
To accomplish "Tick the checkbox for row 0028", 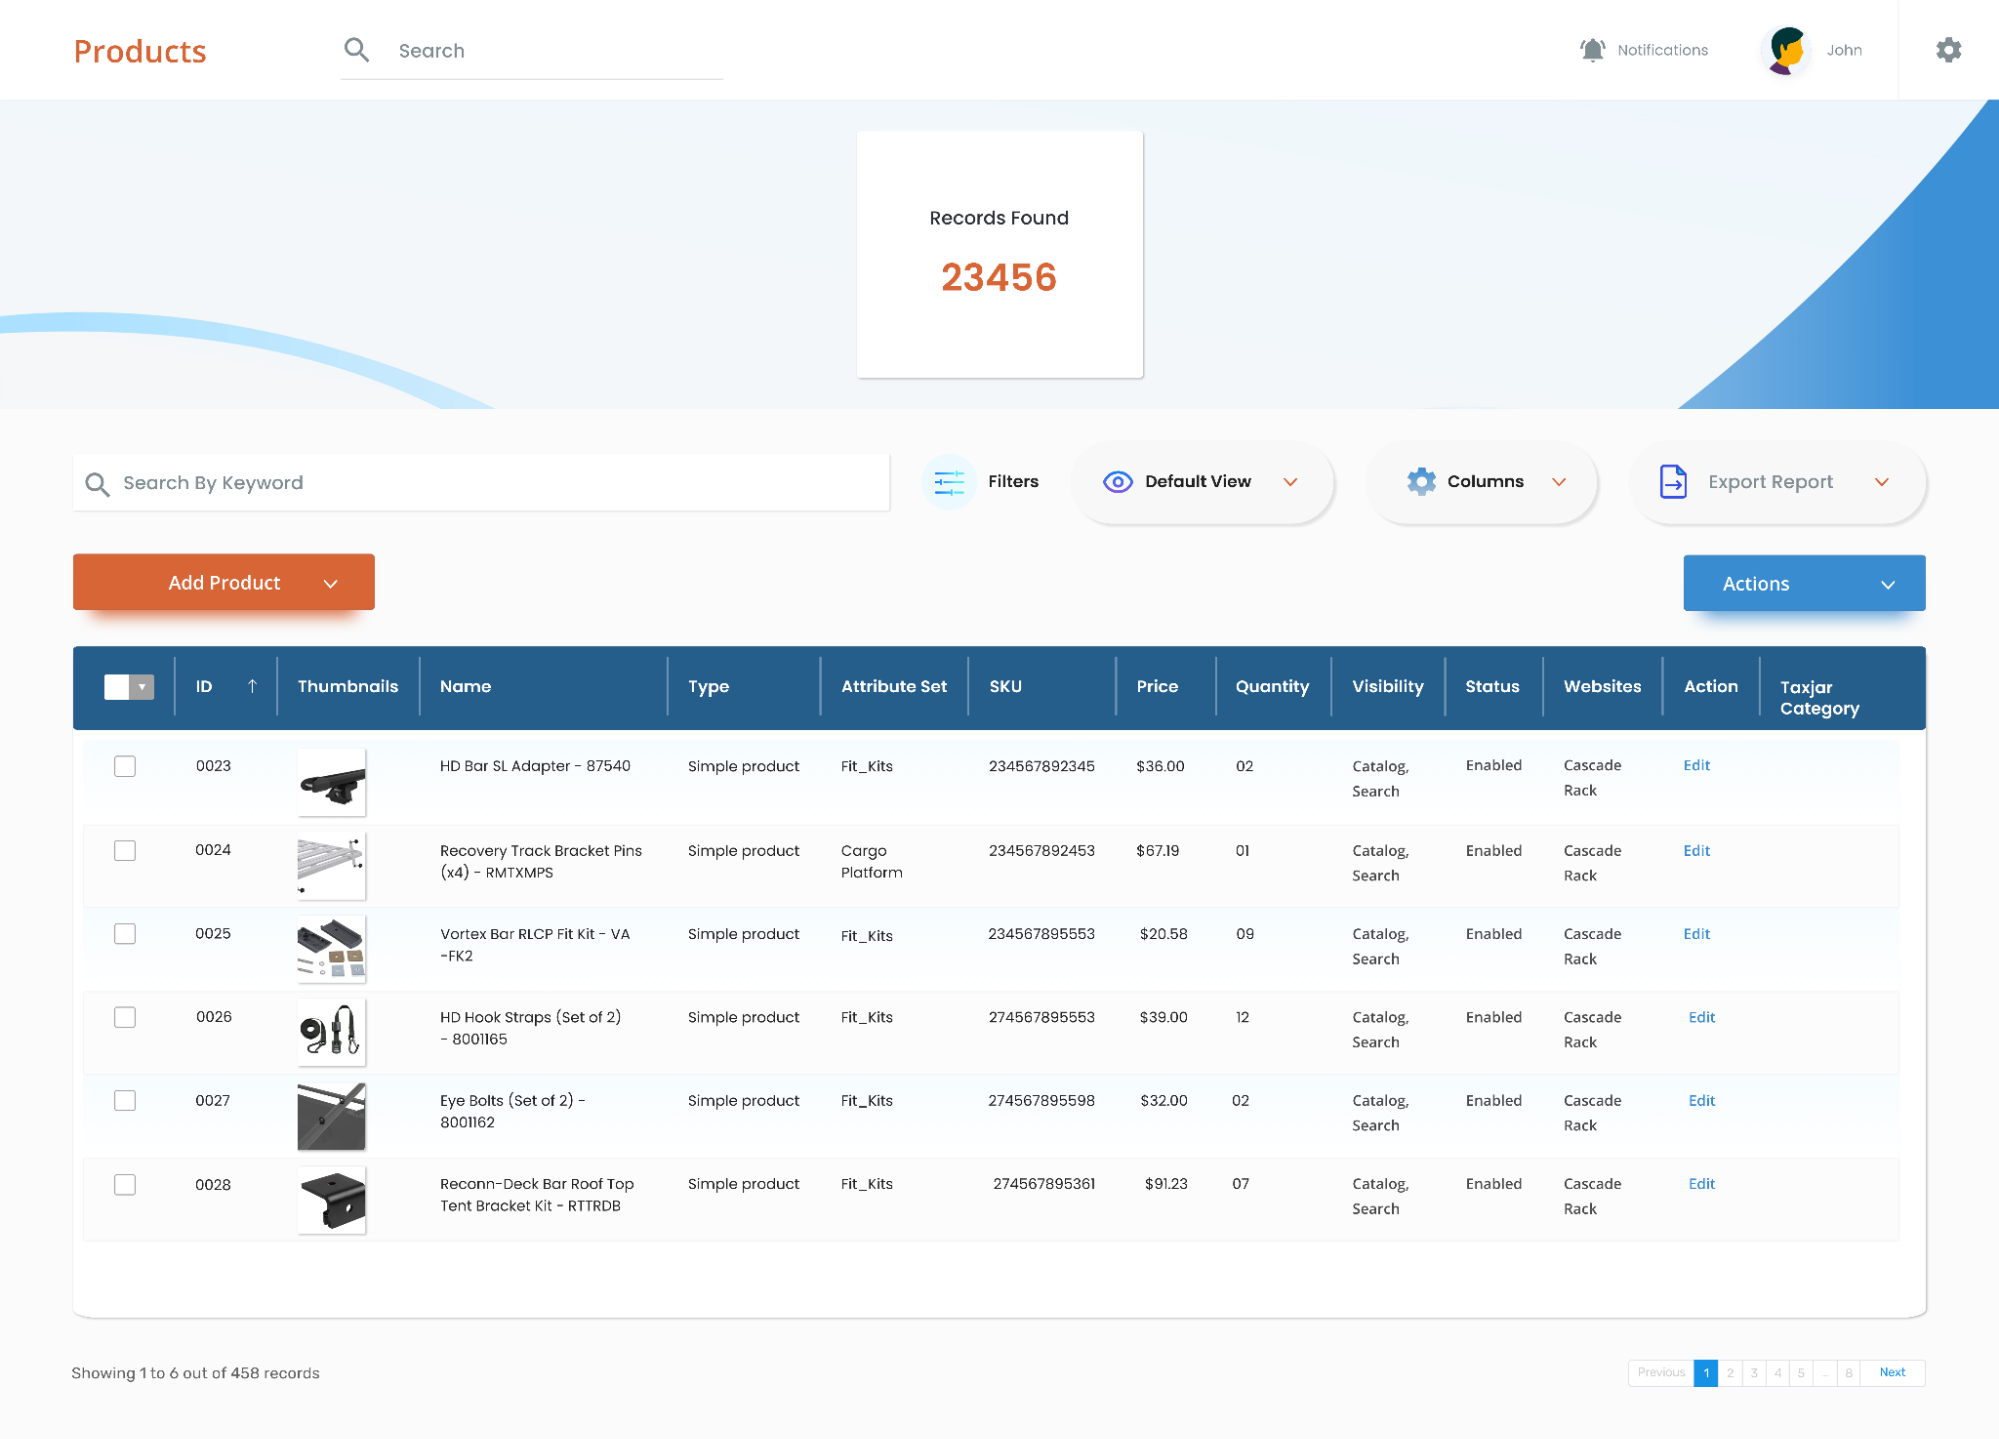I will pyautogui.click(x=125, y=1185).
